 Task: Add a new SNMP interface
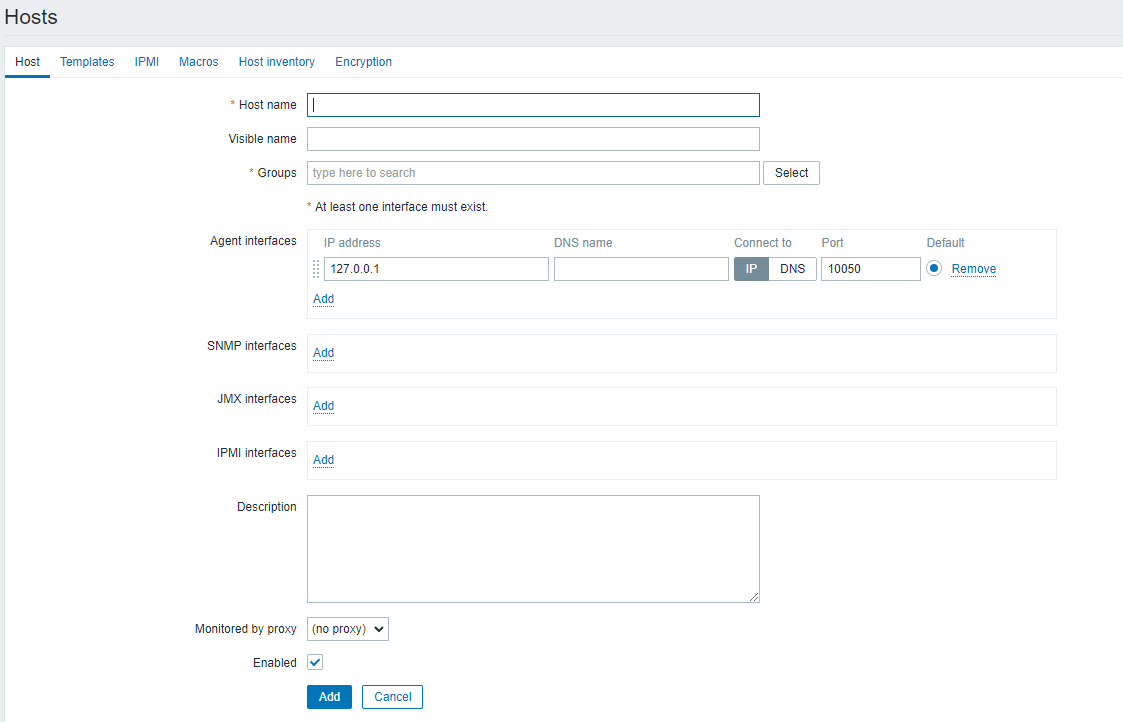323,353
